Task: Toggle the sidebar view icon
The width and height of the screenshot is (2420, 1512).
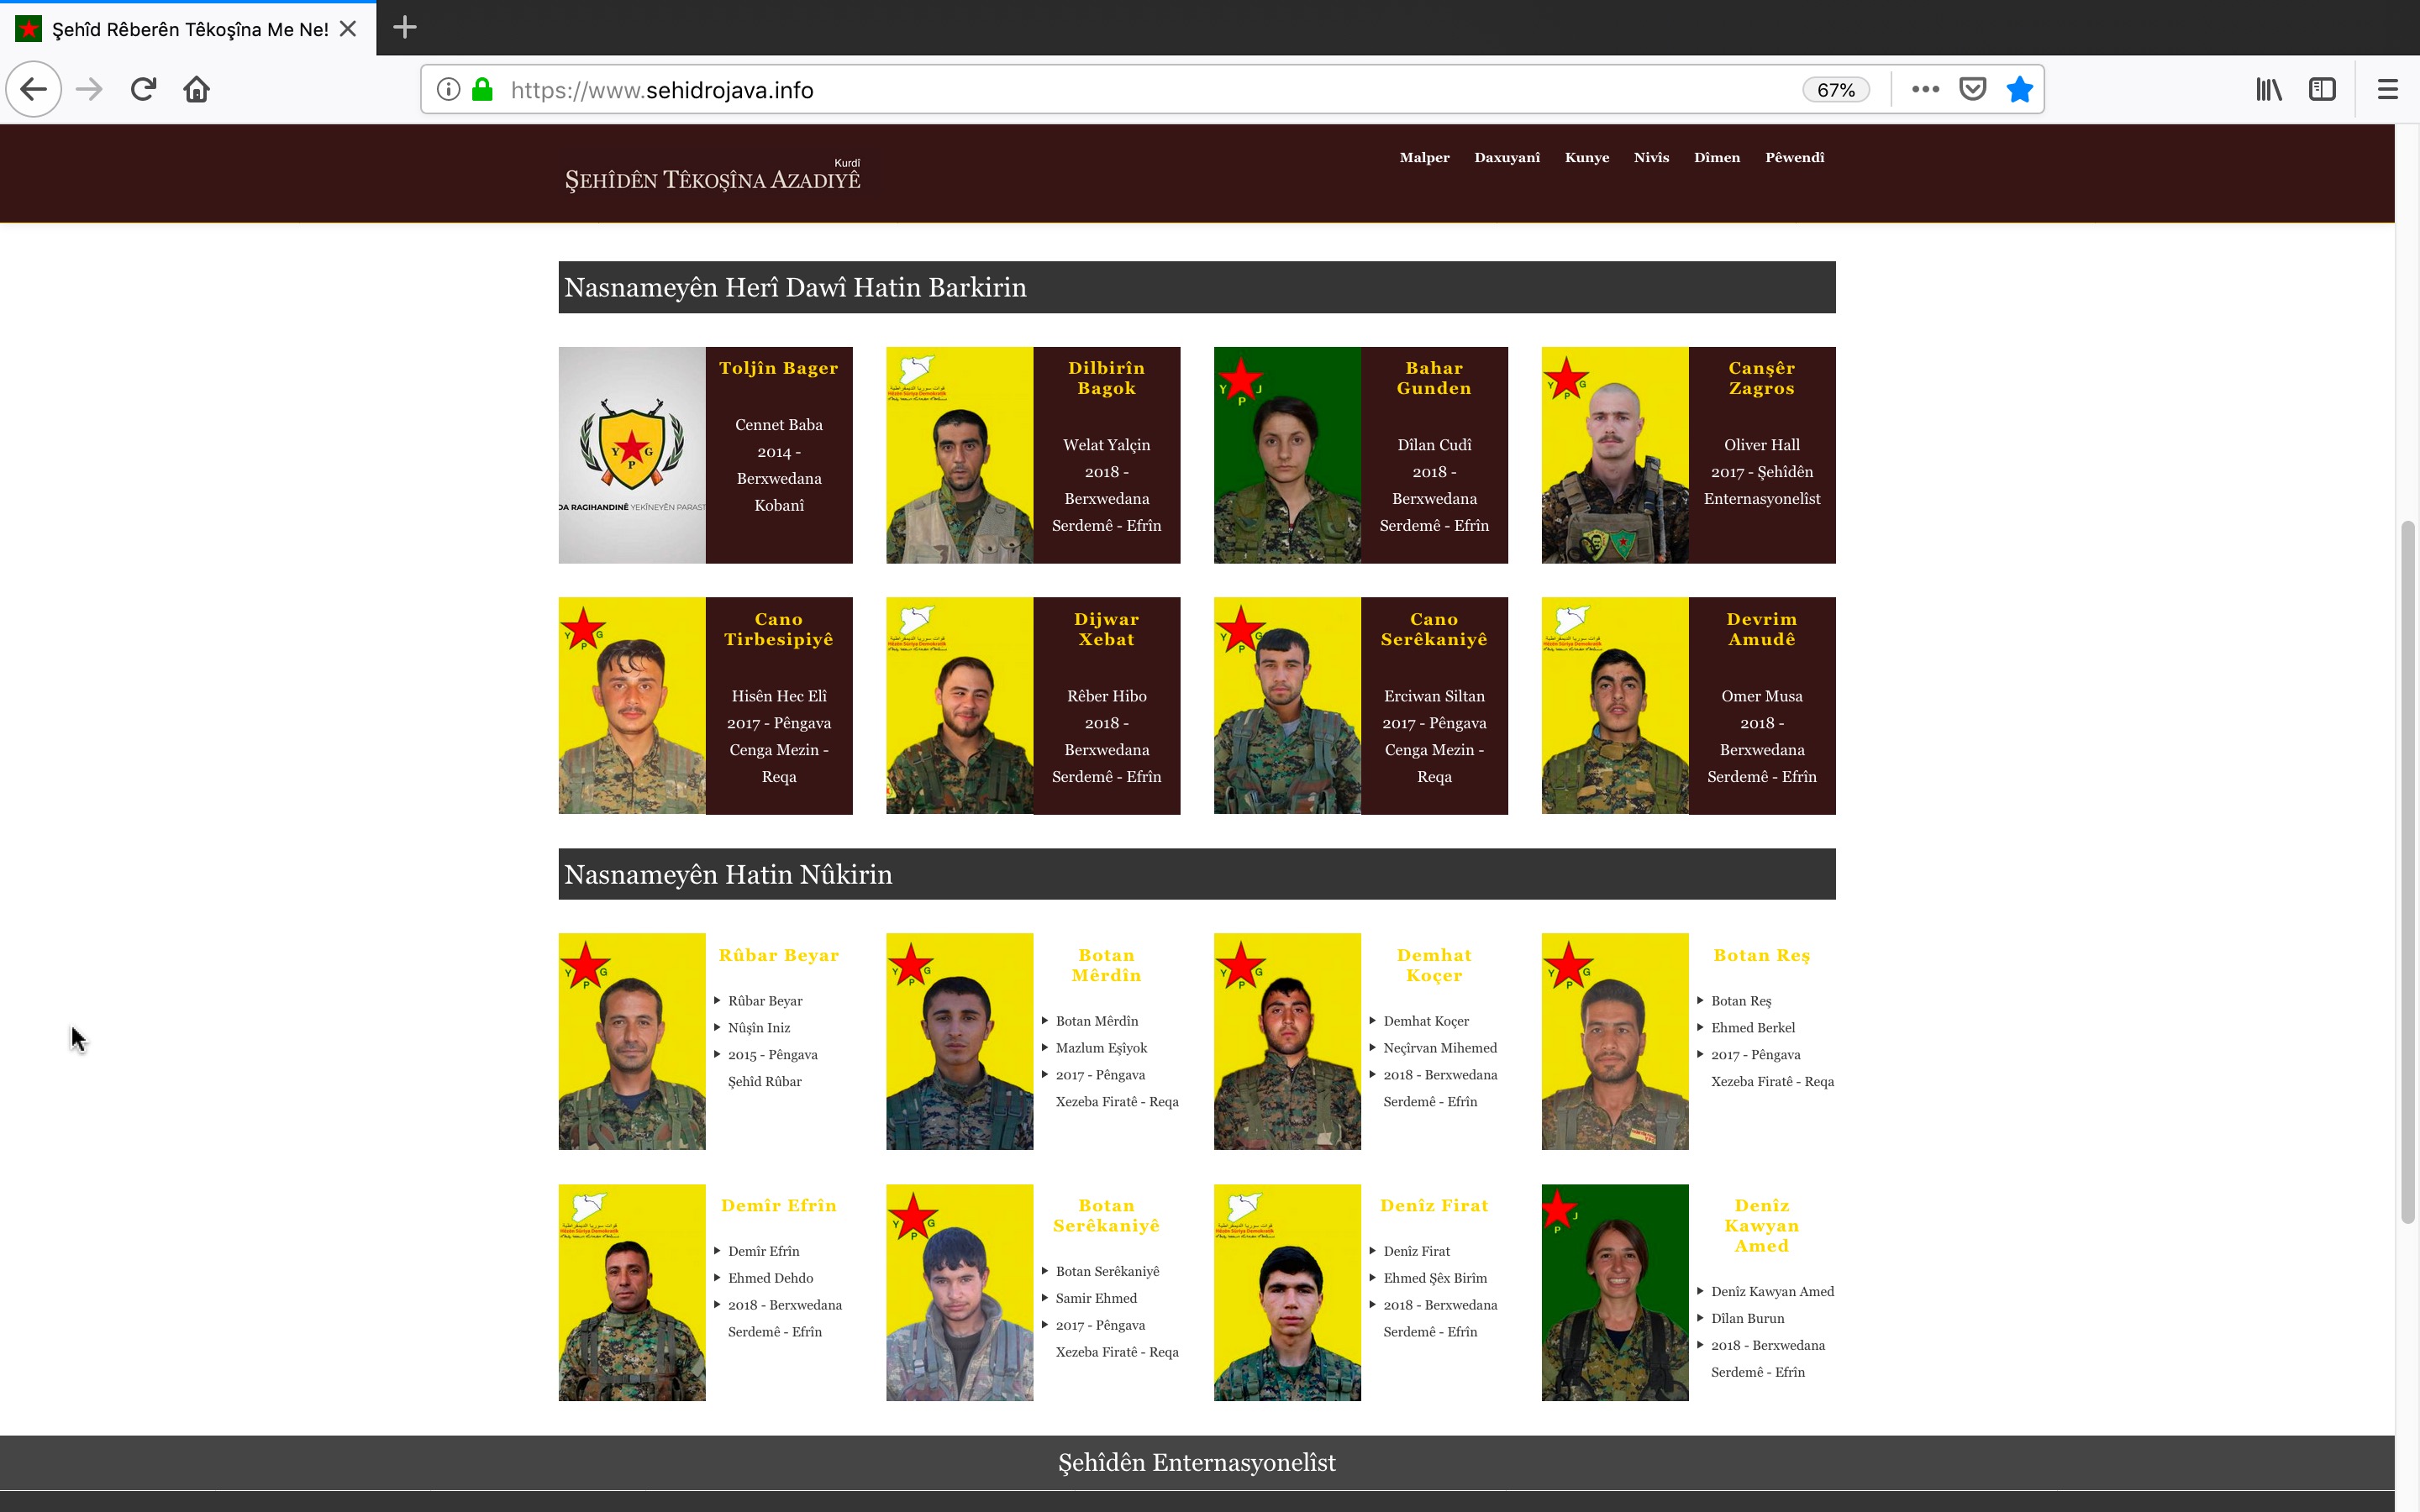Action: click(x=2322, y=90)
